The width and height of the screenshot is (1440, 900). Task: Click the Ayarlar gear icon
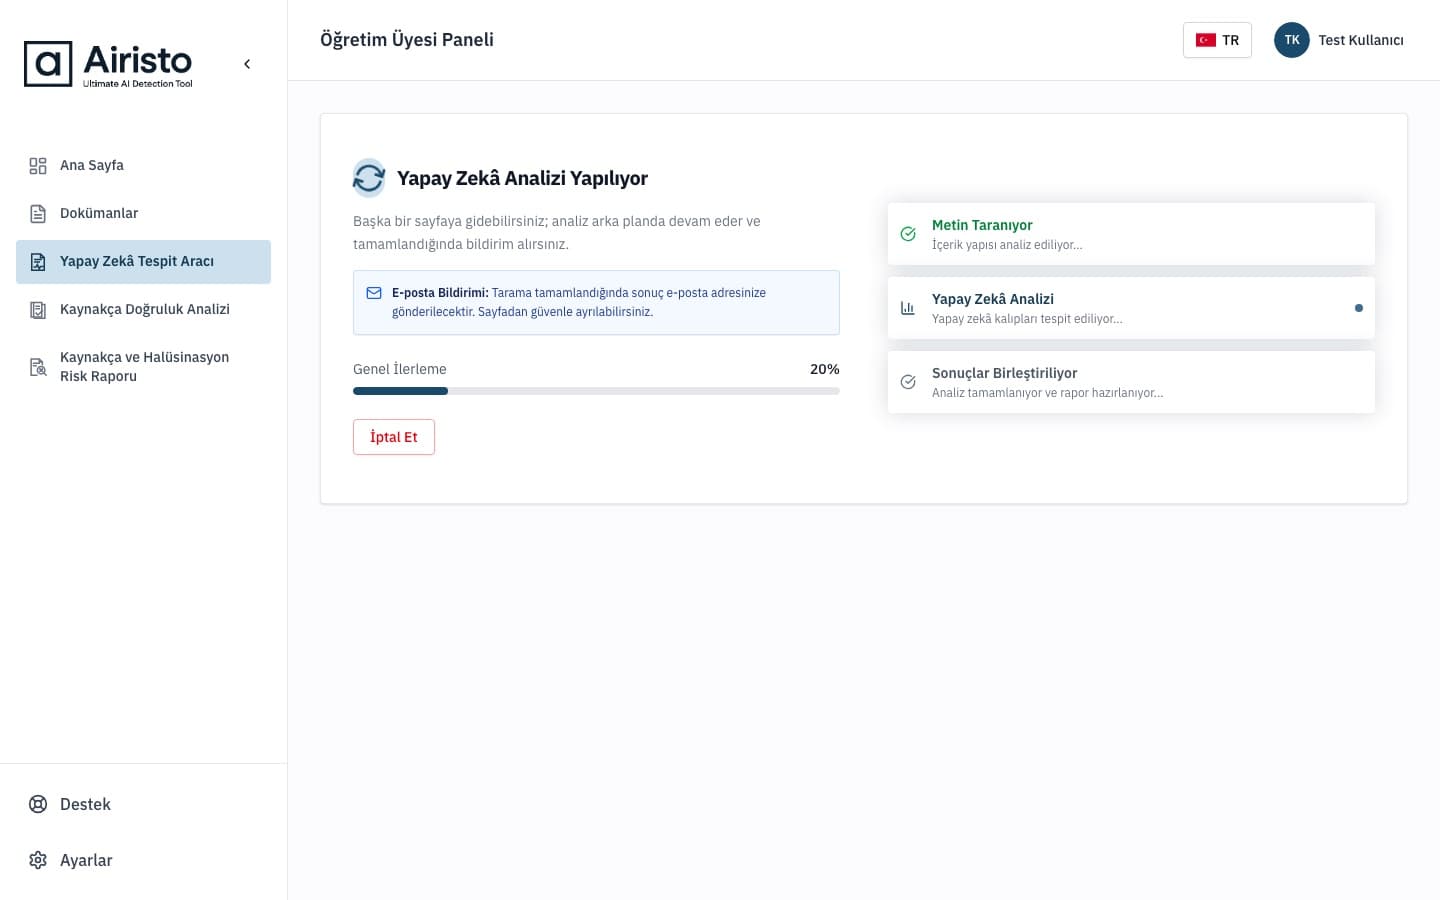tap(38, 860)
